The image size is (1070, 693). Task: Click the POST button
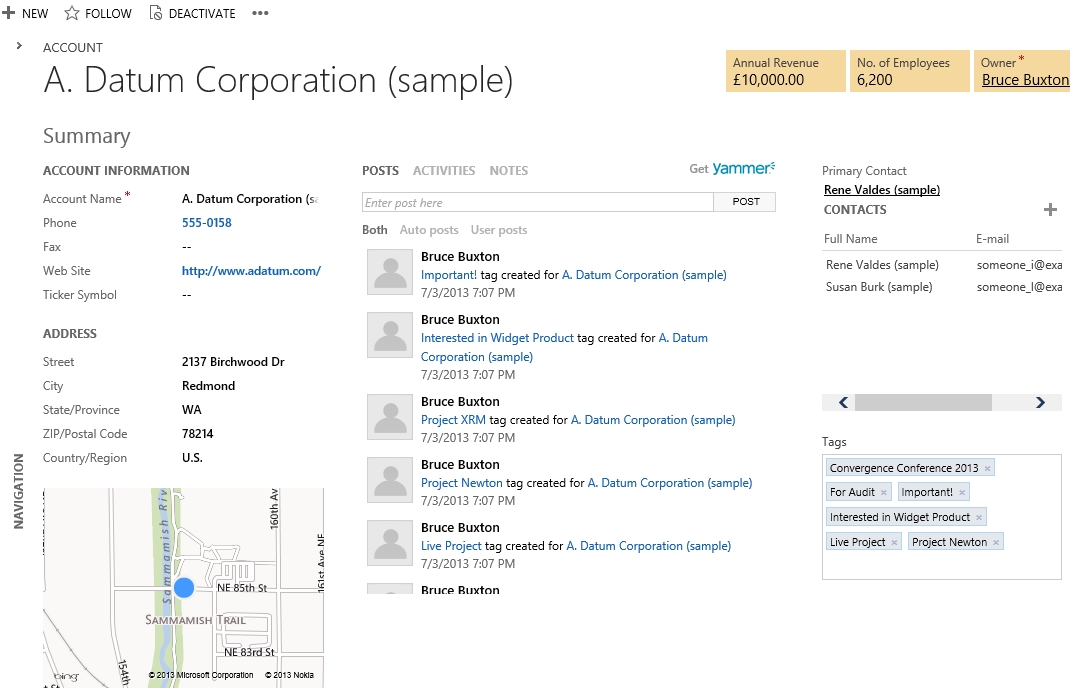(745, 202)
